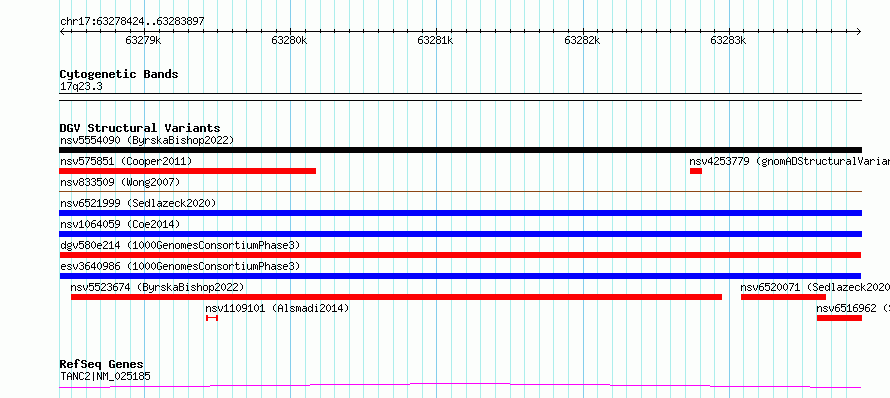Viewport: 890px width, 398px height.
Task: Open the dgv580e214 1000Genomes label
Action: 180,245
